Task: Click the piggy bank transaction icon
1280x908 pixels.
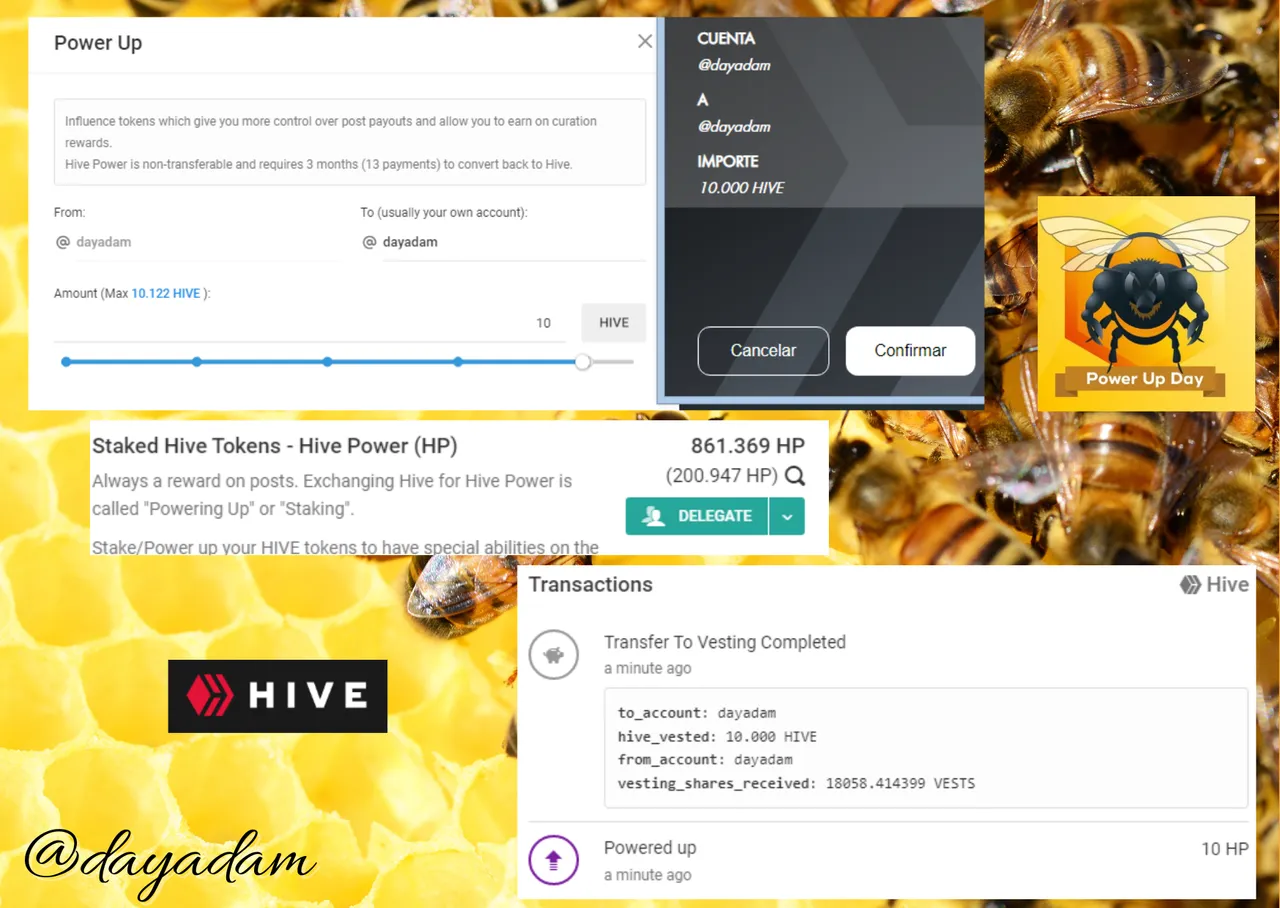Action: pos(553,655)
